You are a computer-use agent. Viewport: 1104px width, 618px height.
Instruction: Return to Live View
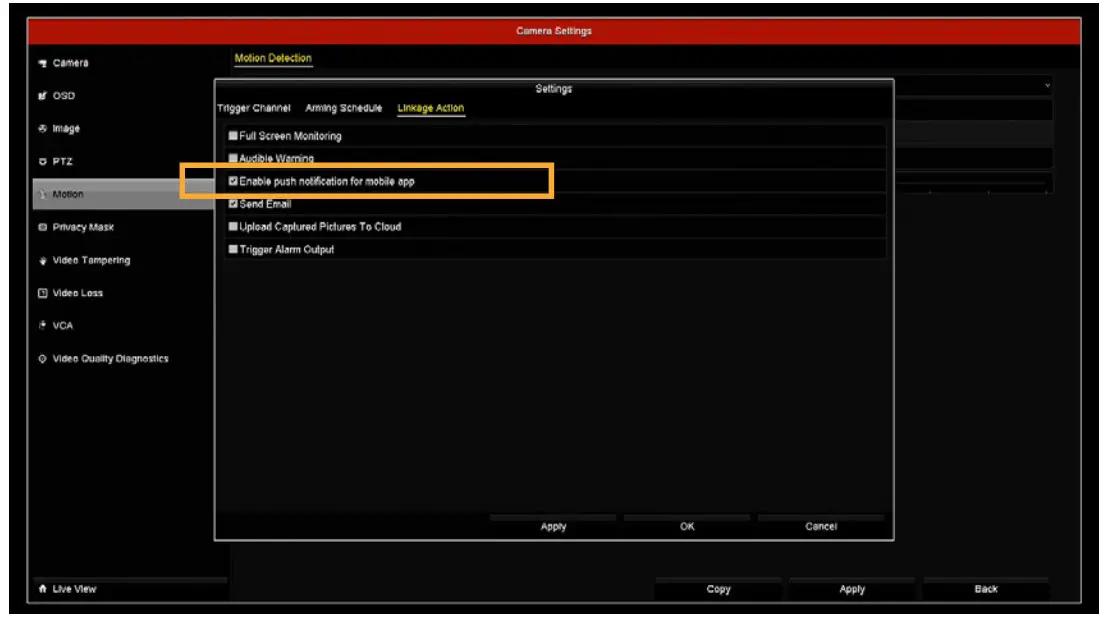(x=74, y=589)
